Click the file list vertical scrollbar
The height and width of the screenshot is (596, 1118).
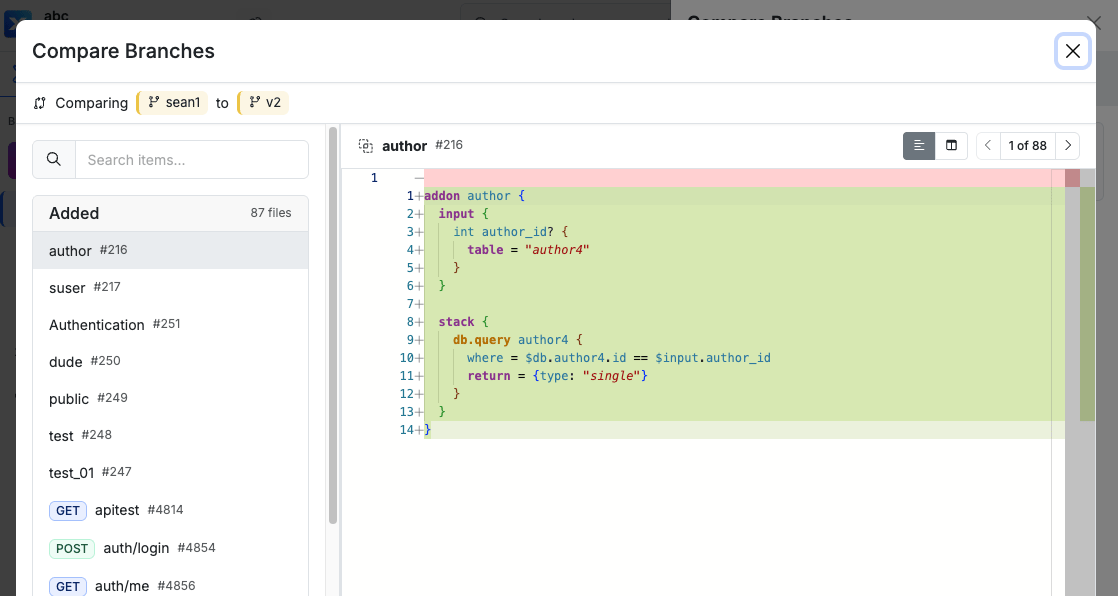tap(332, 325)
